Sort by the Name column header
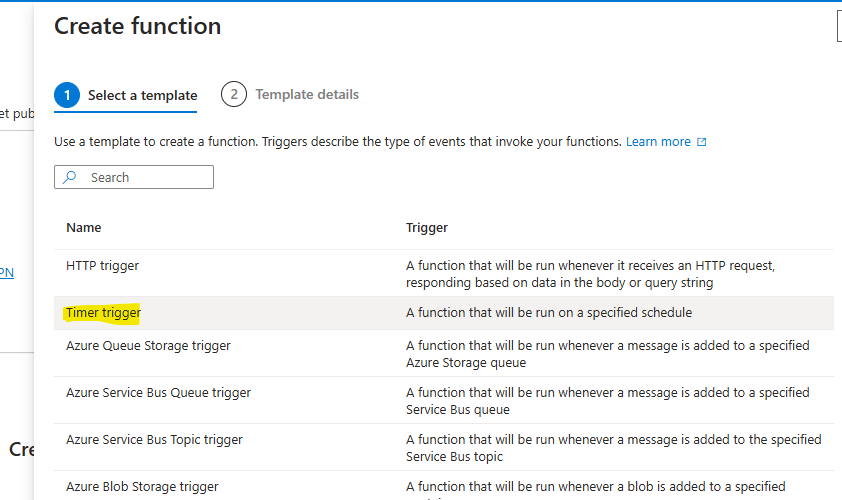842x500 pixels. click(84, 228)
